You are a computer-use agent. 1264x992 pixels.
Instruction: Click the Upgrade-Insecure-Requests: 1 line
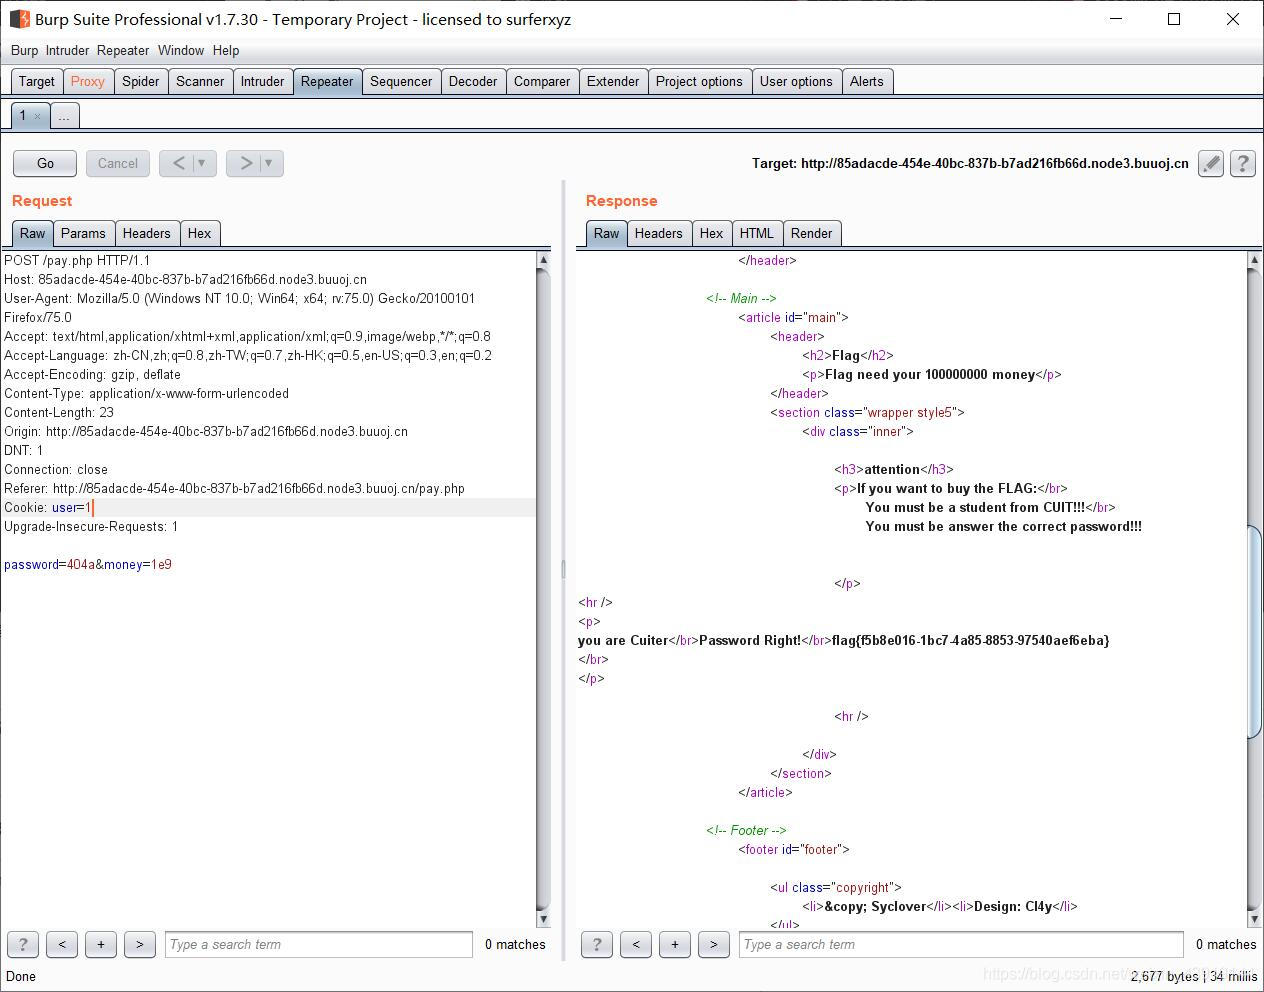pos(91,527)
